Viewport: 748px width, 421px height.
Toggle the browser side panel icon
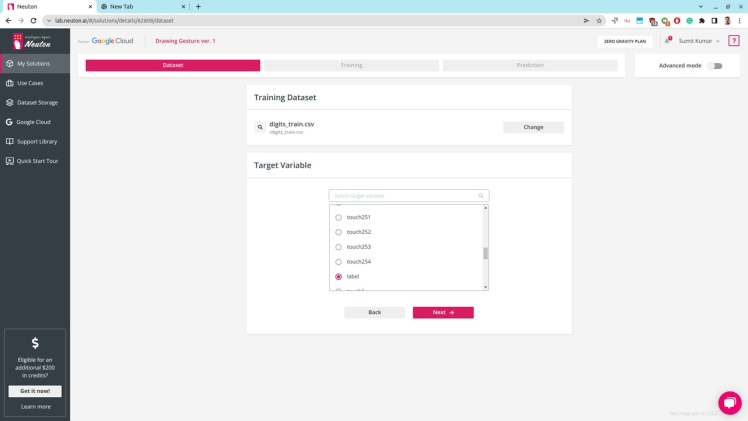pos(714,21)
